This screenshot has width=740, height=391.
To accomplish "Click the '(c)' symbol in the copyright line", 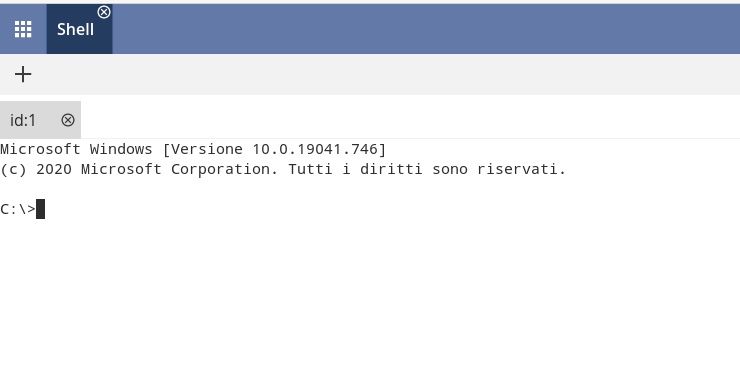I will pos(13,169).
